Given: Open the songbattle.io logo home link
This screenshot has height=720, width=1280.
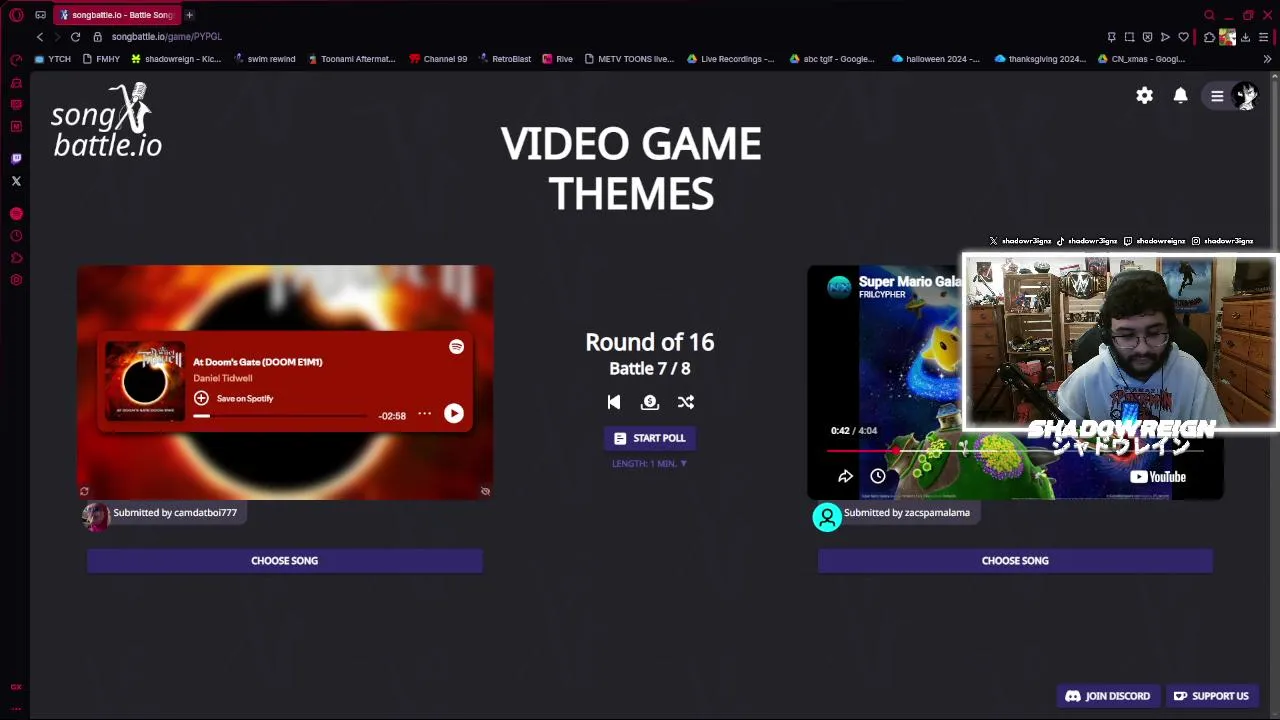Looking at the screenshot, I should [x=107, y=121].
